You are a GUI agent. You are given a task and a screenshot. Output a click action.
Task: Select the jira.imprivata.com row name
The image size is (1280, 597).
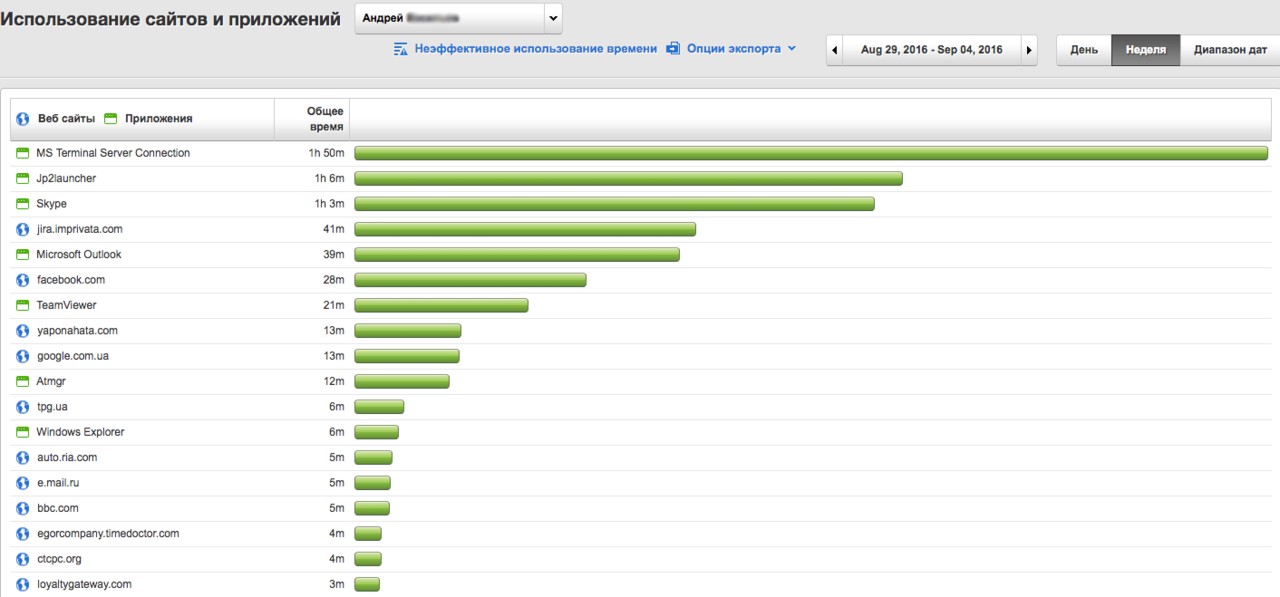coord(80,229)
